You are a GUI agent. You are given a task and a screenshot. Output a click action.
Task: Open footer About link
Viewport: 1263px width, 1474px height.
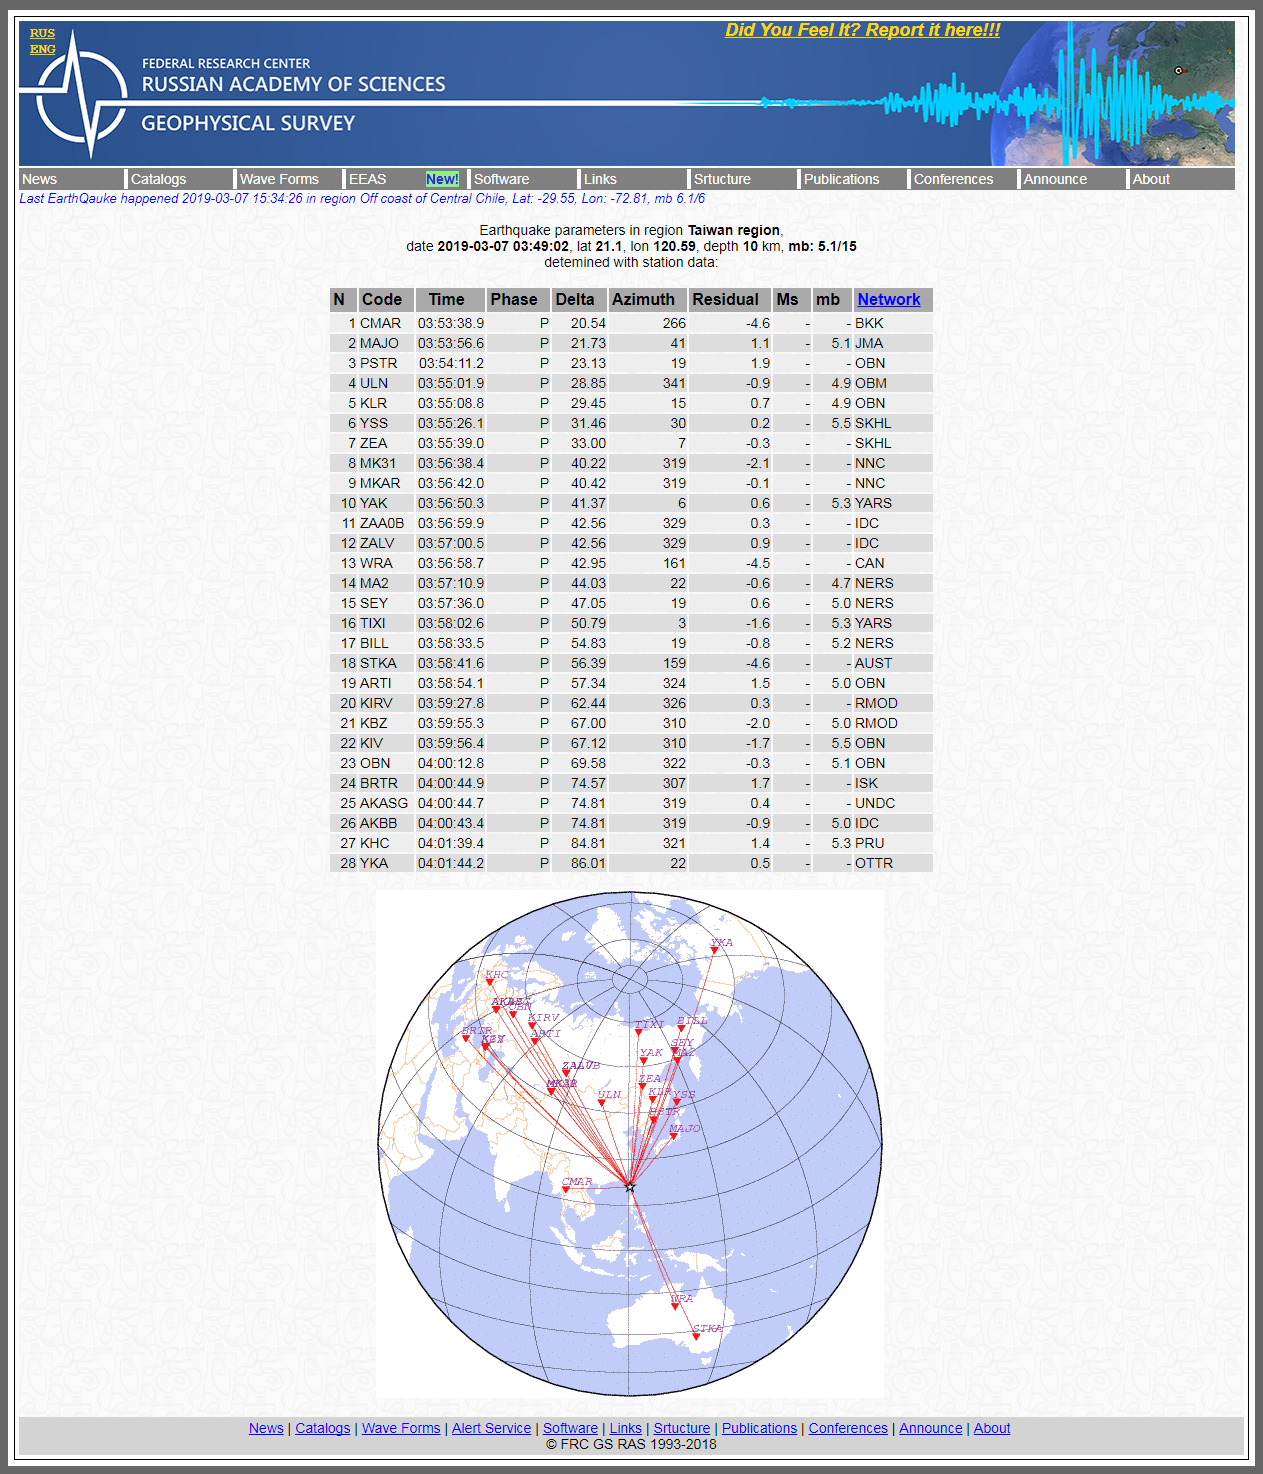[992, 1428]
